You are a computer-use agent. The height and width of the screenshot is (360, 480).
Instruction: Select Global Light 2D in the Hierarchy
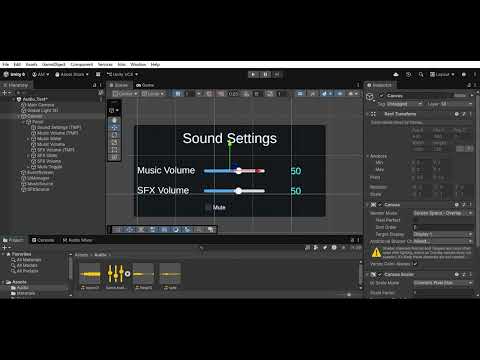pos(39,110)
